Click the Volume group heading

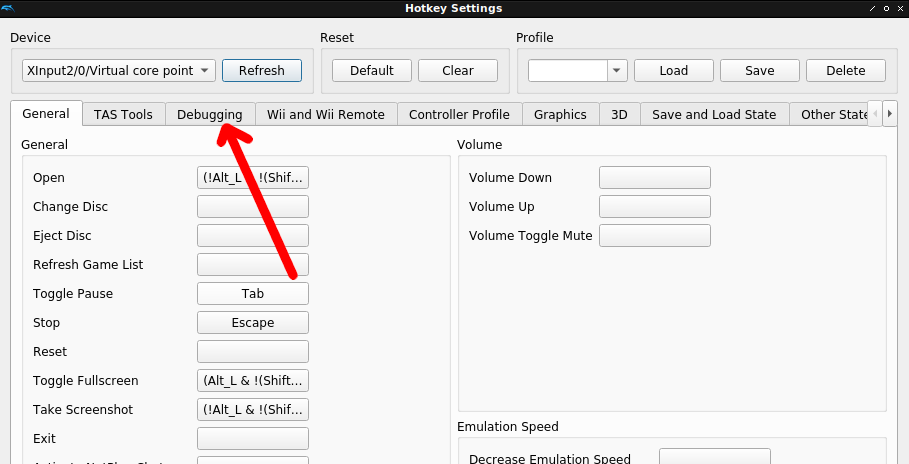479,144
